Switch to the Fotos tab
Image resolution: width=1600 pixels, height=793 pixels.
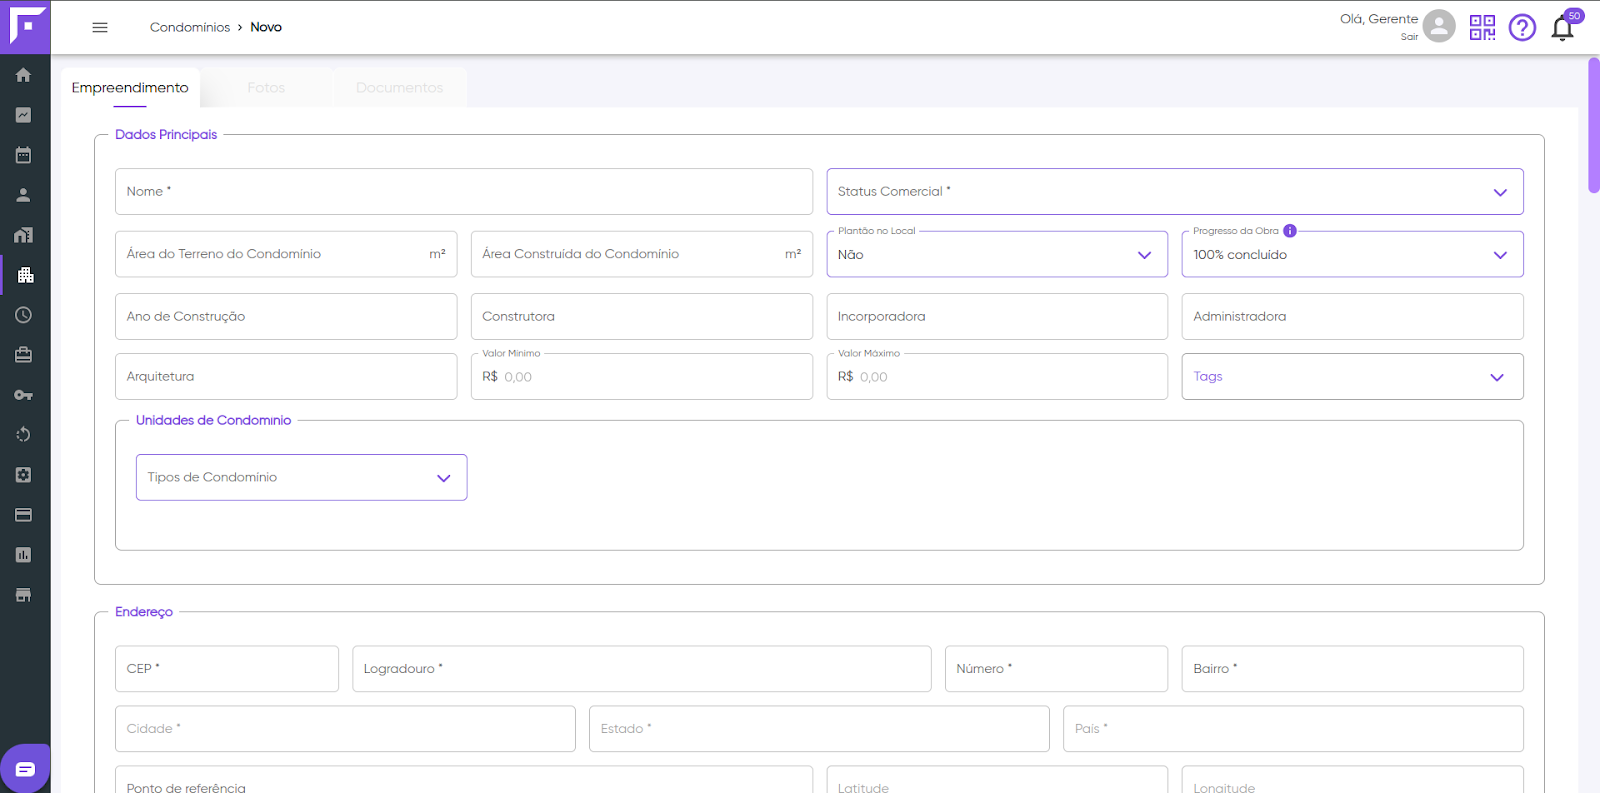tap(266, 88)
